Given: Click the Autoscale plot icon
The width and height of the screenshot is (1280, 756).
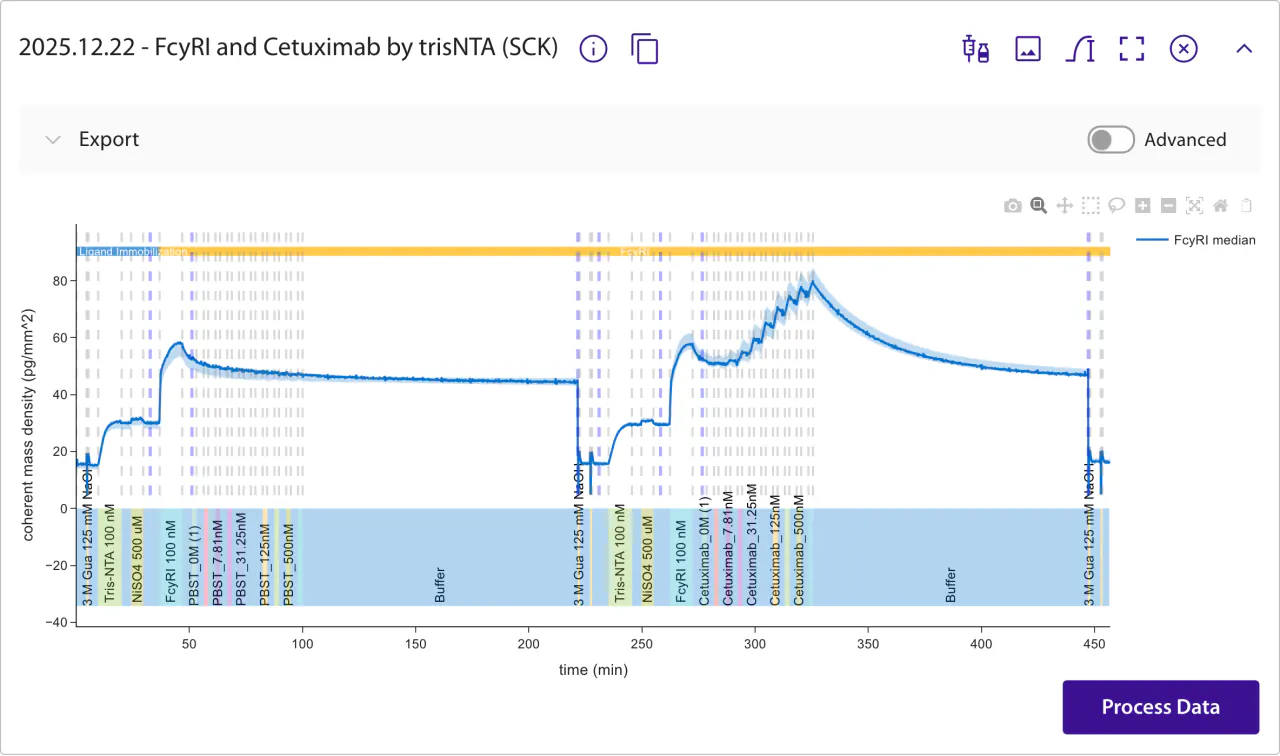Looking at the screenshot, I should pos(1194,206).
